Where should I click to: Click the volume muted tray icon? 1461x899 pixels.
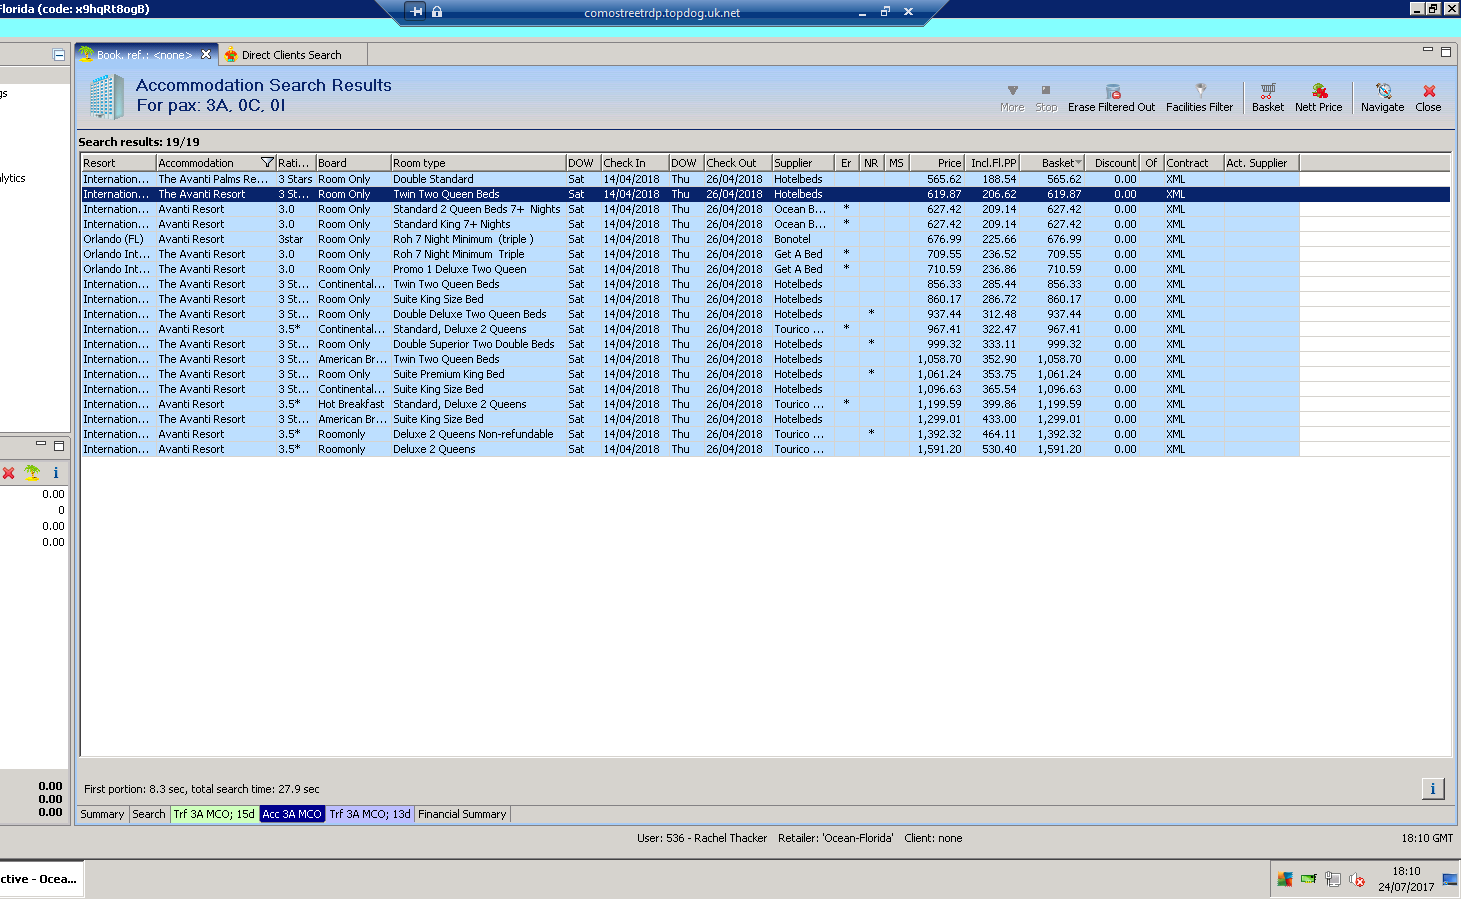click(1357, 879)
